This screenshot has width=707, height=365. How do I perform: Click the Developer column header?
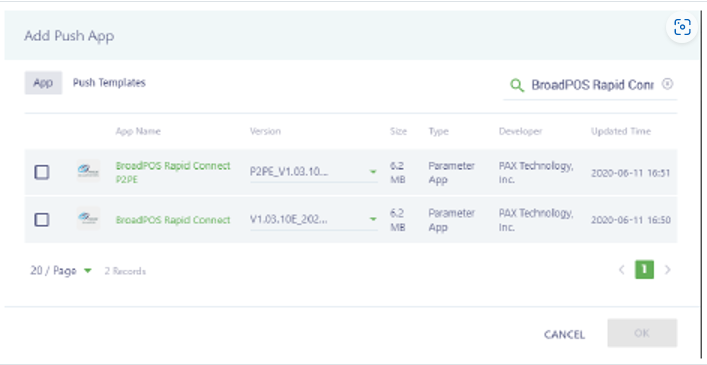click(520, 132)
